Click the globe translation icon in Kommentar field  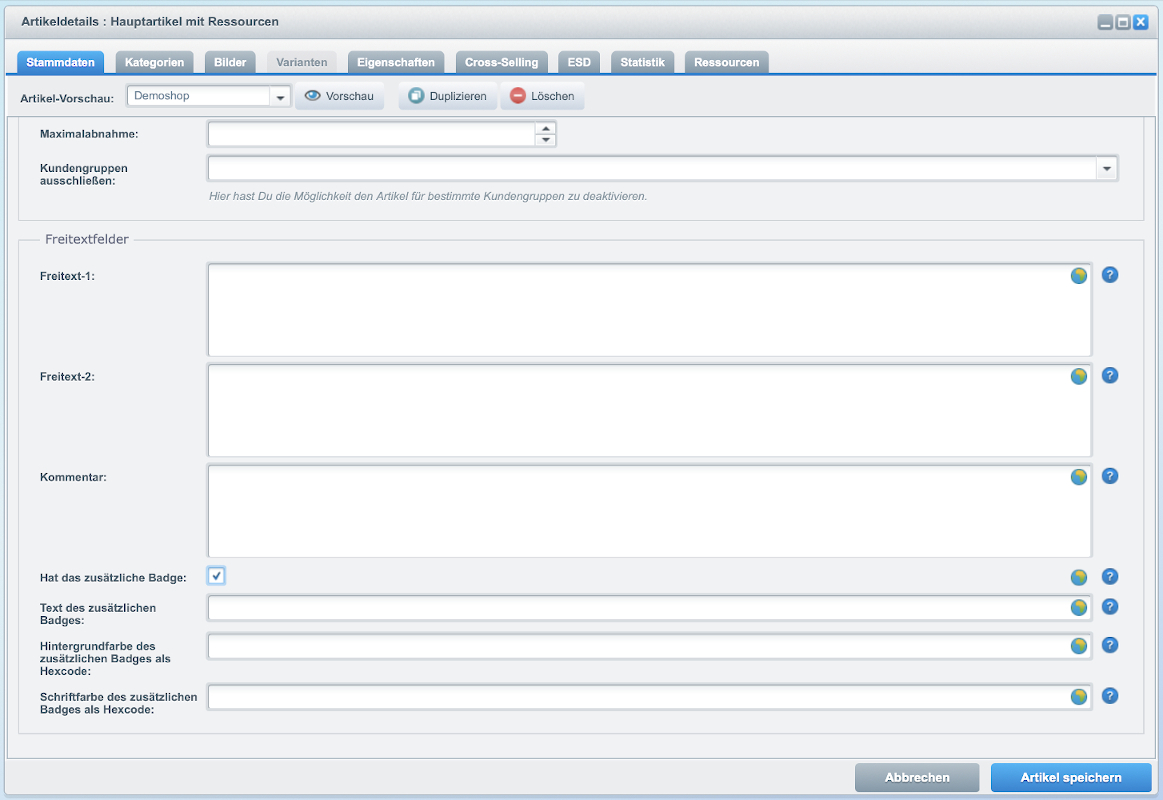1079,477
